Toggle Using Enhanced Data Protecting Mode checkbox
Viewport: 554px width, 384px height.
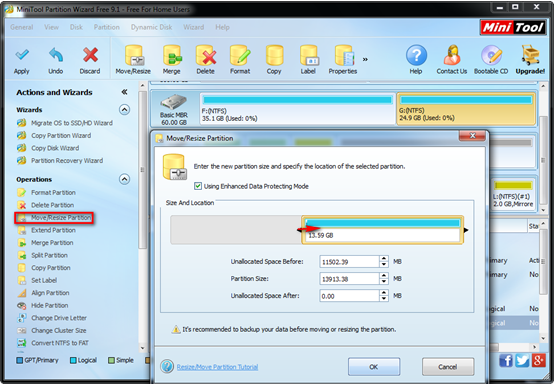tap(198, 186)
